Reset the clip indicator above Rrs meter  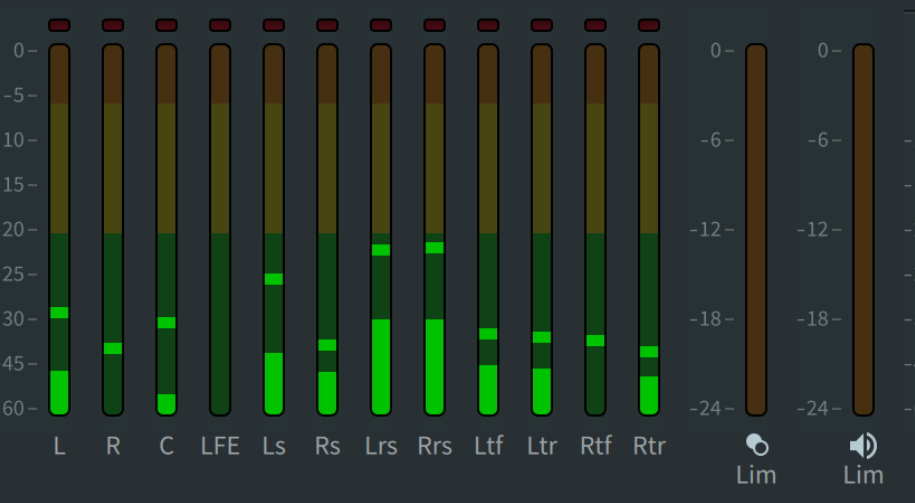click(x=435, y=25)
